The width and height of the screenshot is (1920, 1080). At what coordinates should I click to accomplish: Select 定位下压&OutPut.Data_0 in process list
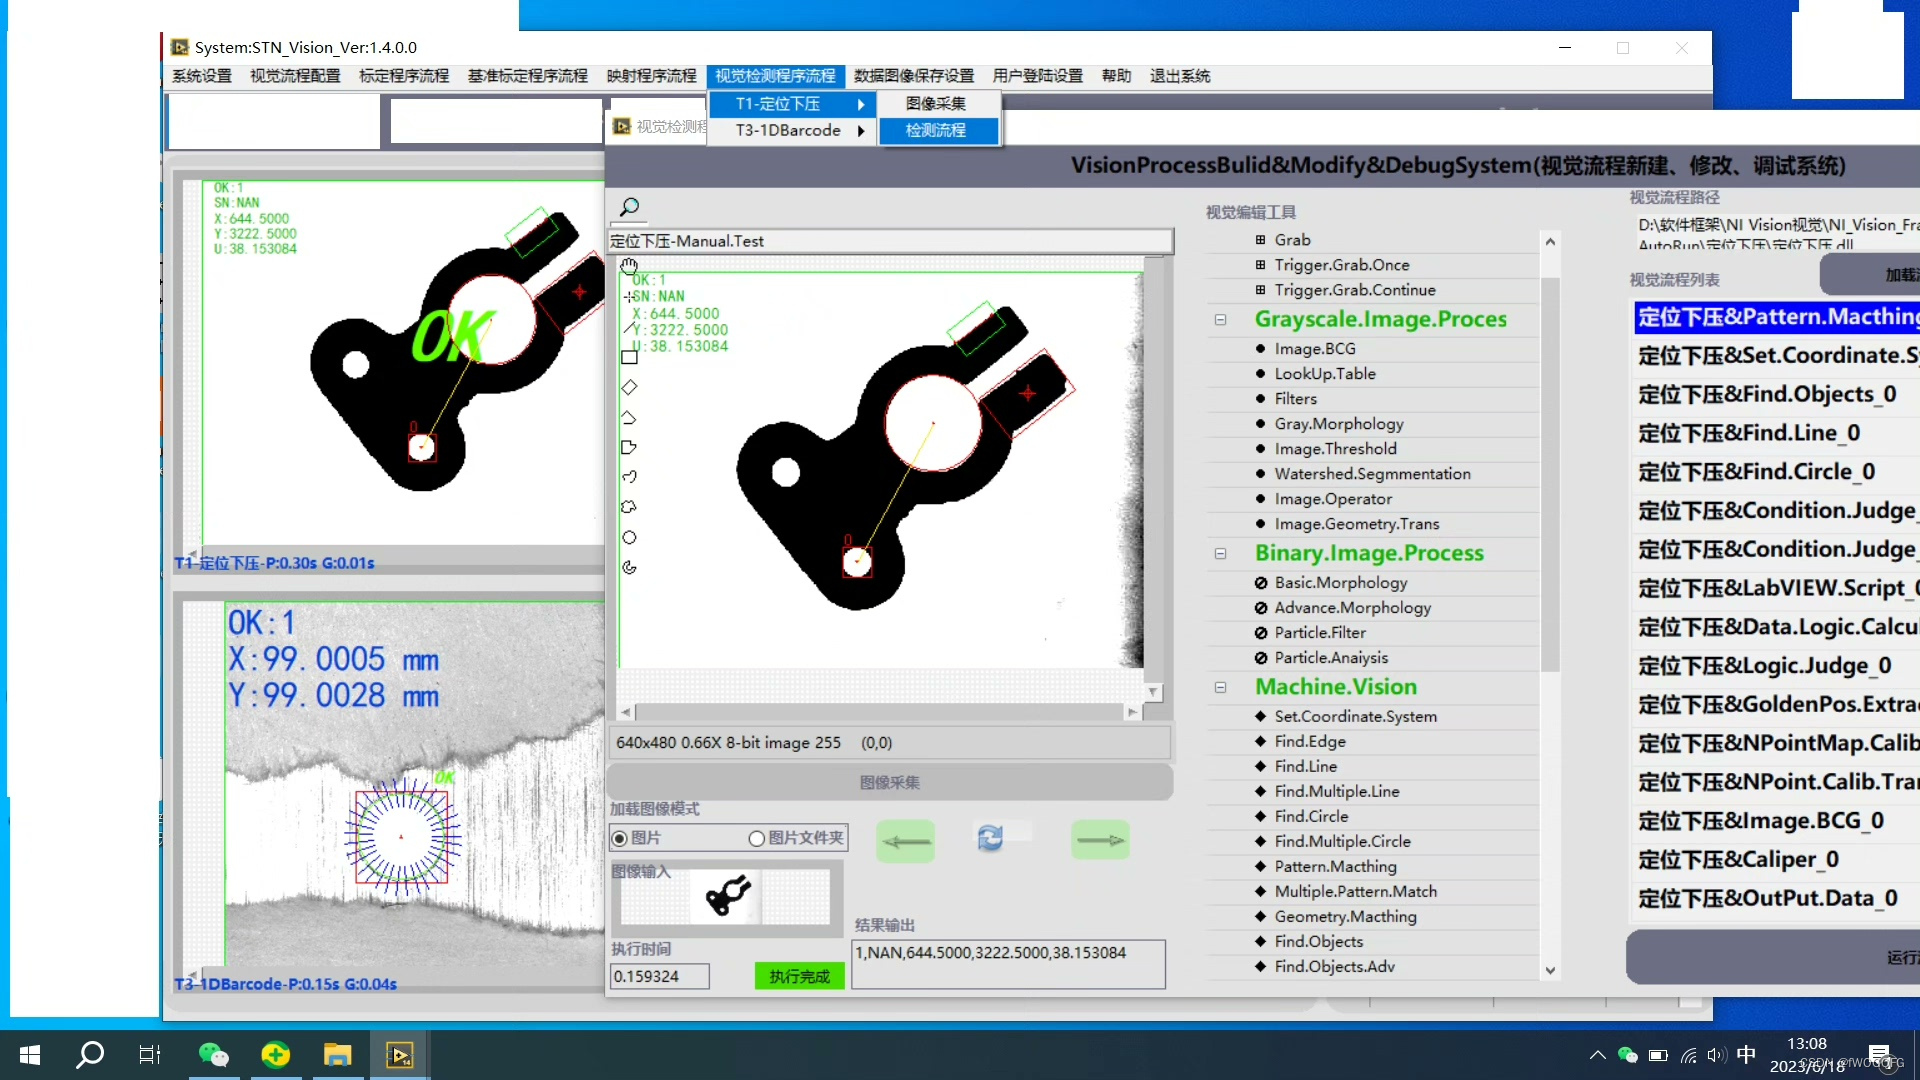click(x=1768, y=899)
